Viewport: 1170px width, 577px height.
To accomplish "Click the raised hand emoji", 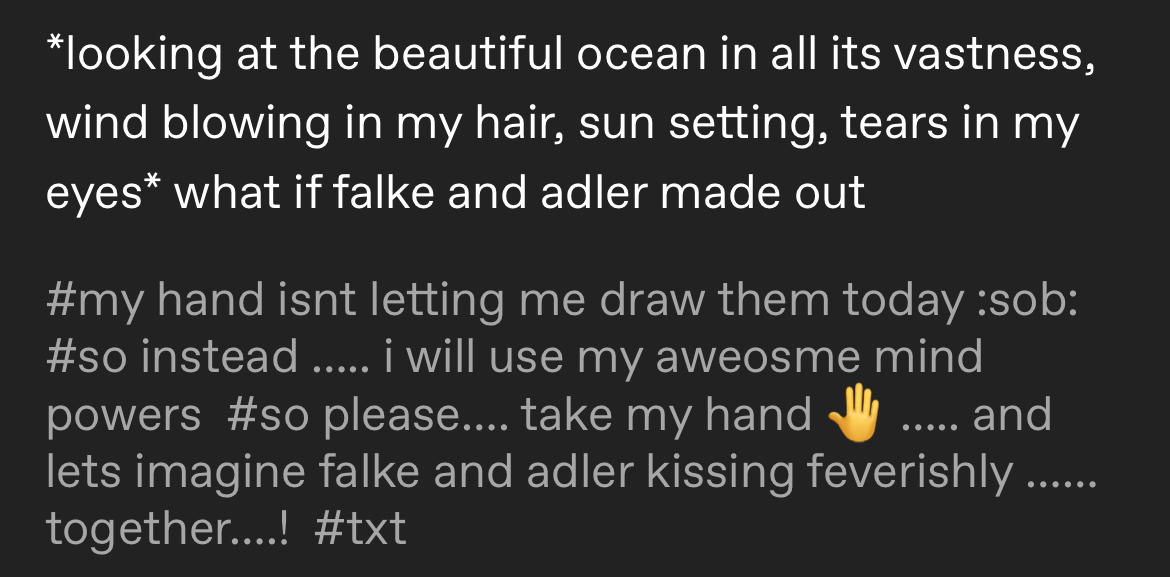I will 856,415.
